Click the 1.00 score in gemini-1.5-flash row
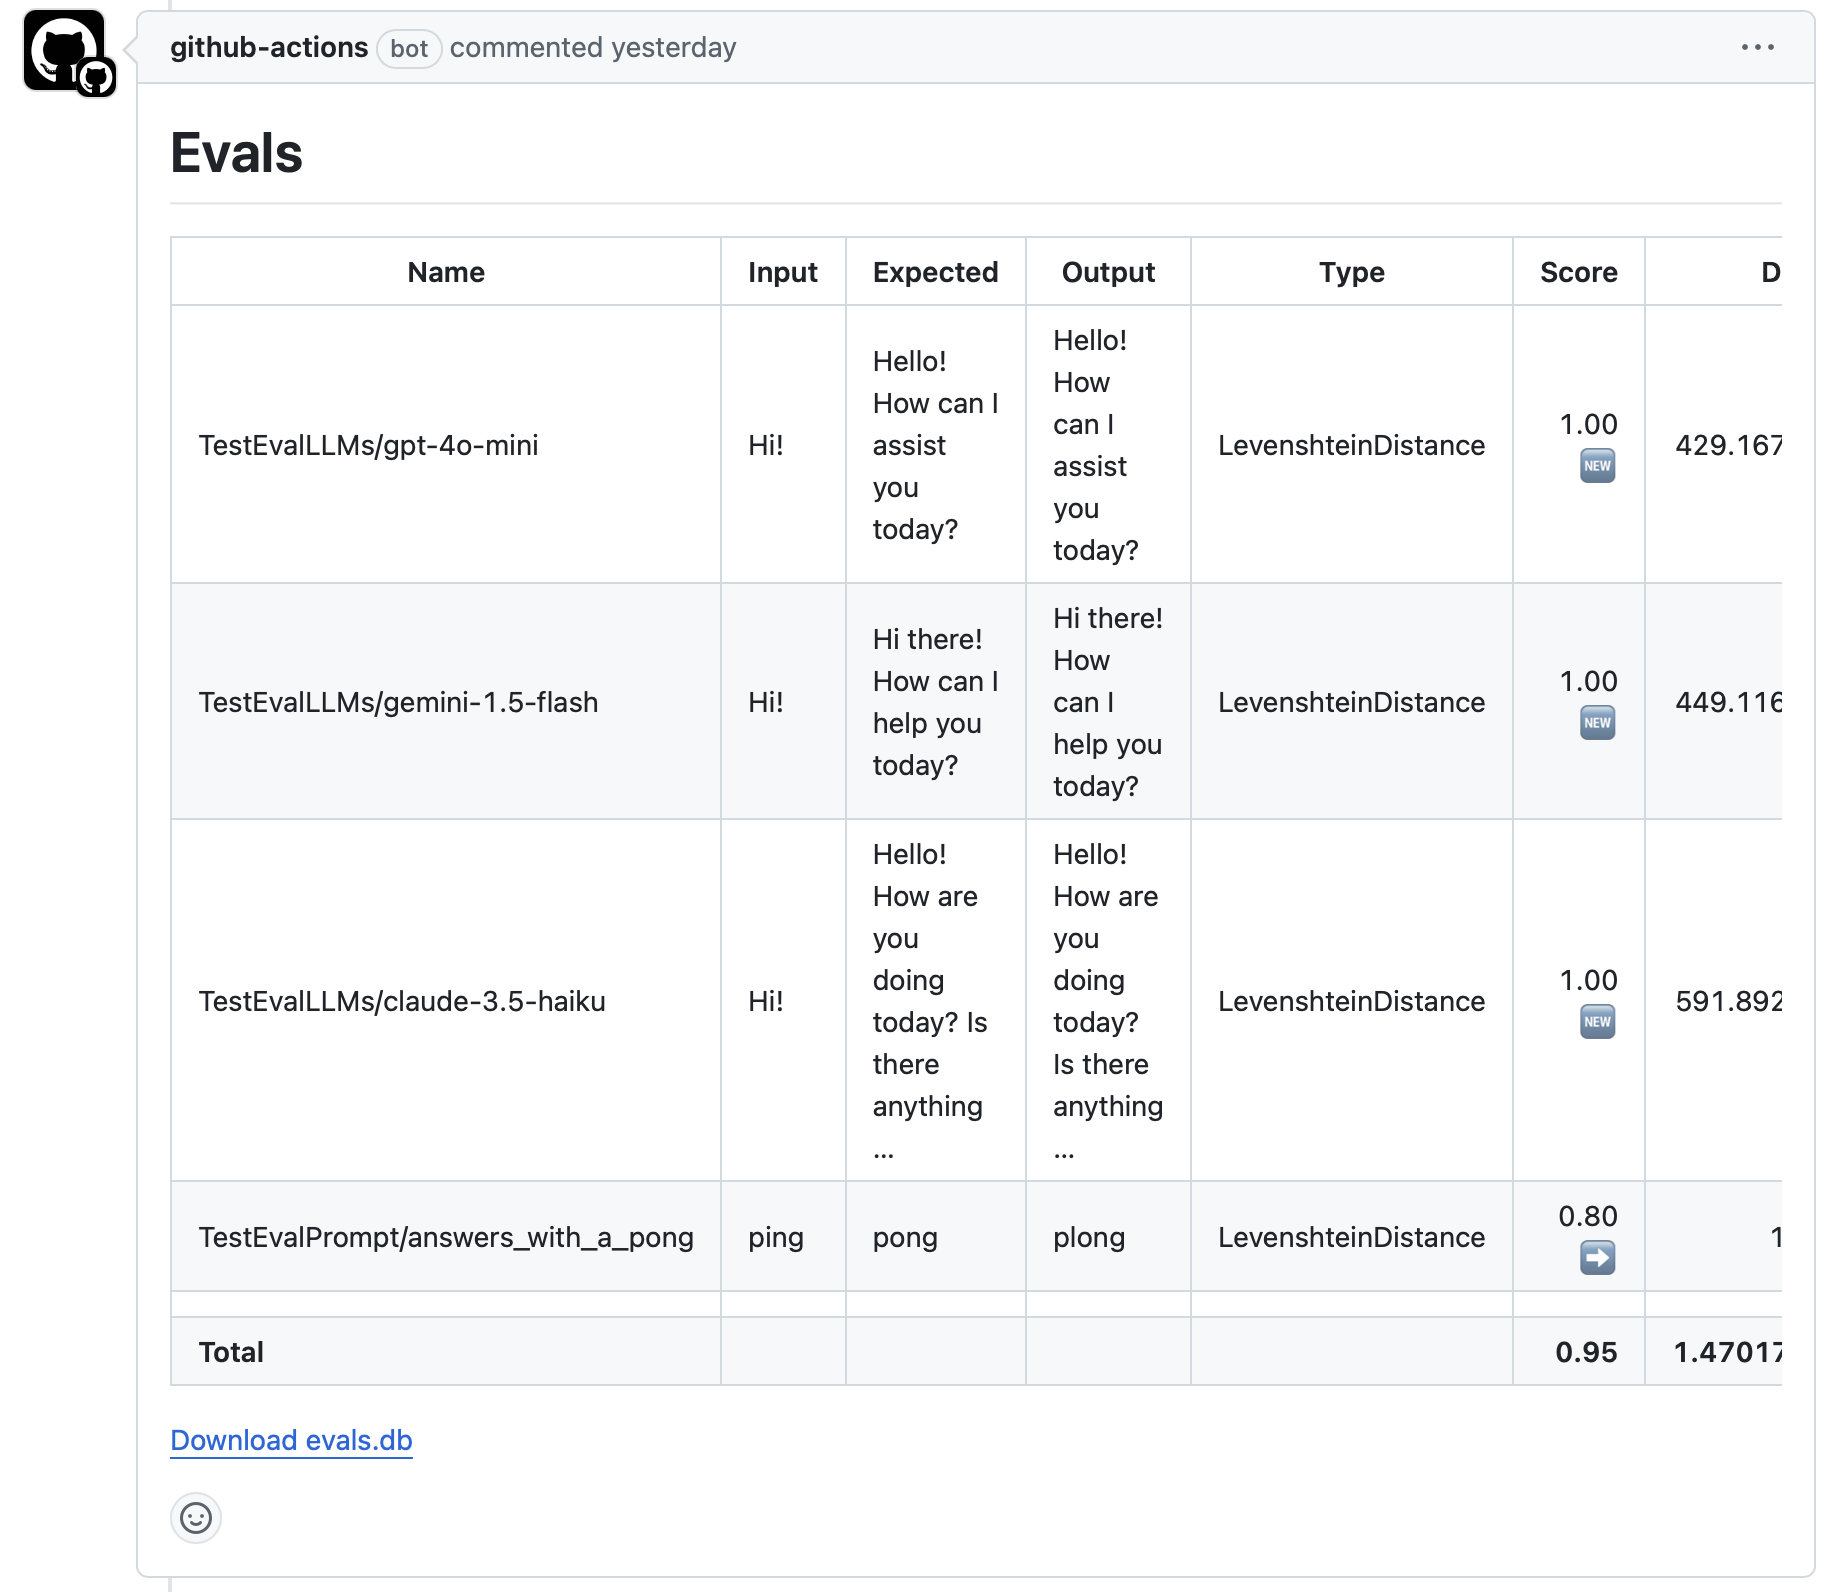Image resolution: width=1838 pixels, height=1592 pixels. click(1588, 681)
